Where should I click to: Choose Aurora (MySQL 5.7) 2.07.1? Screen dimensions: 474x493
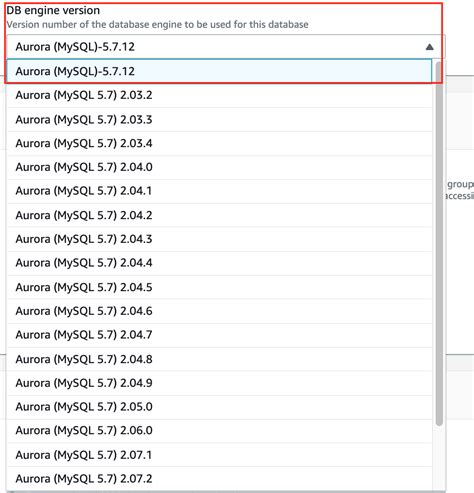219,455
